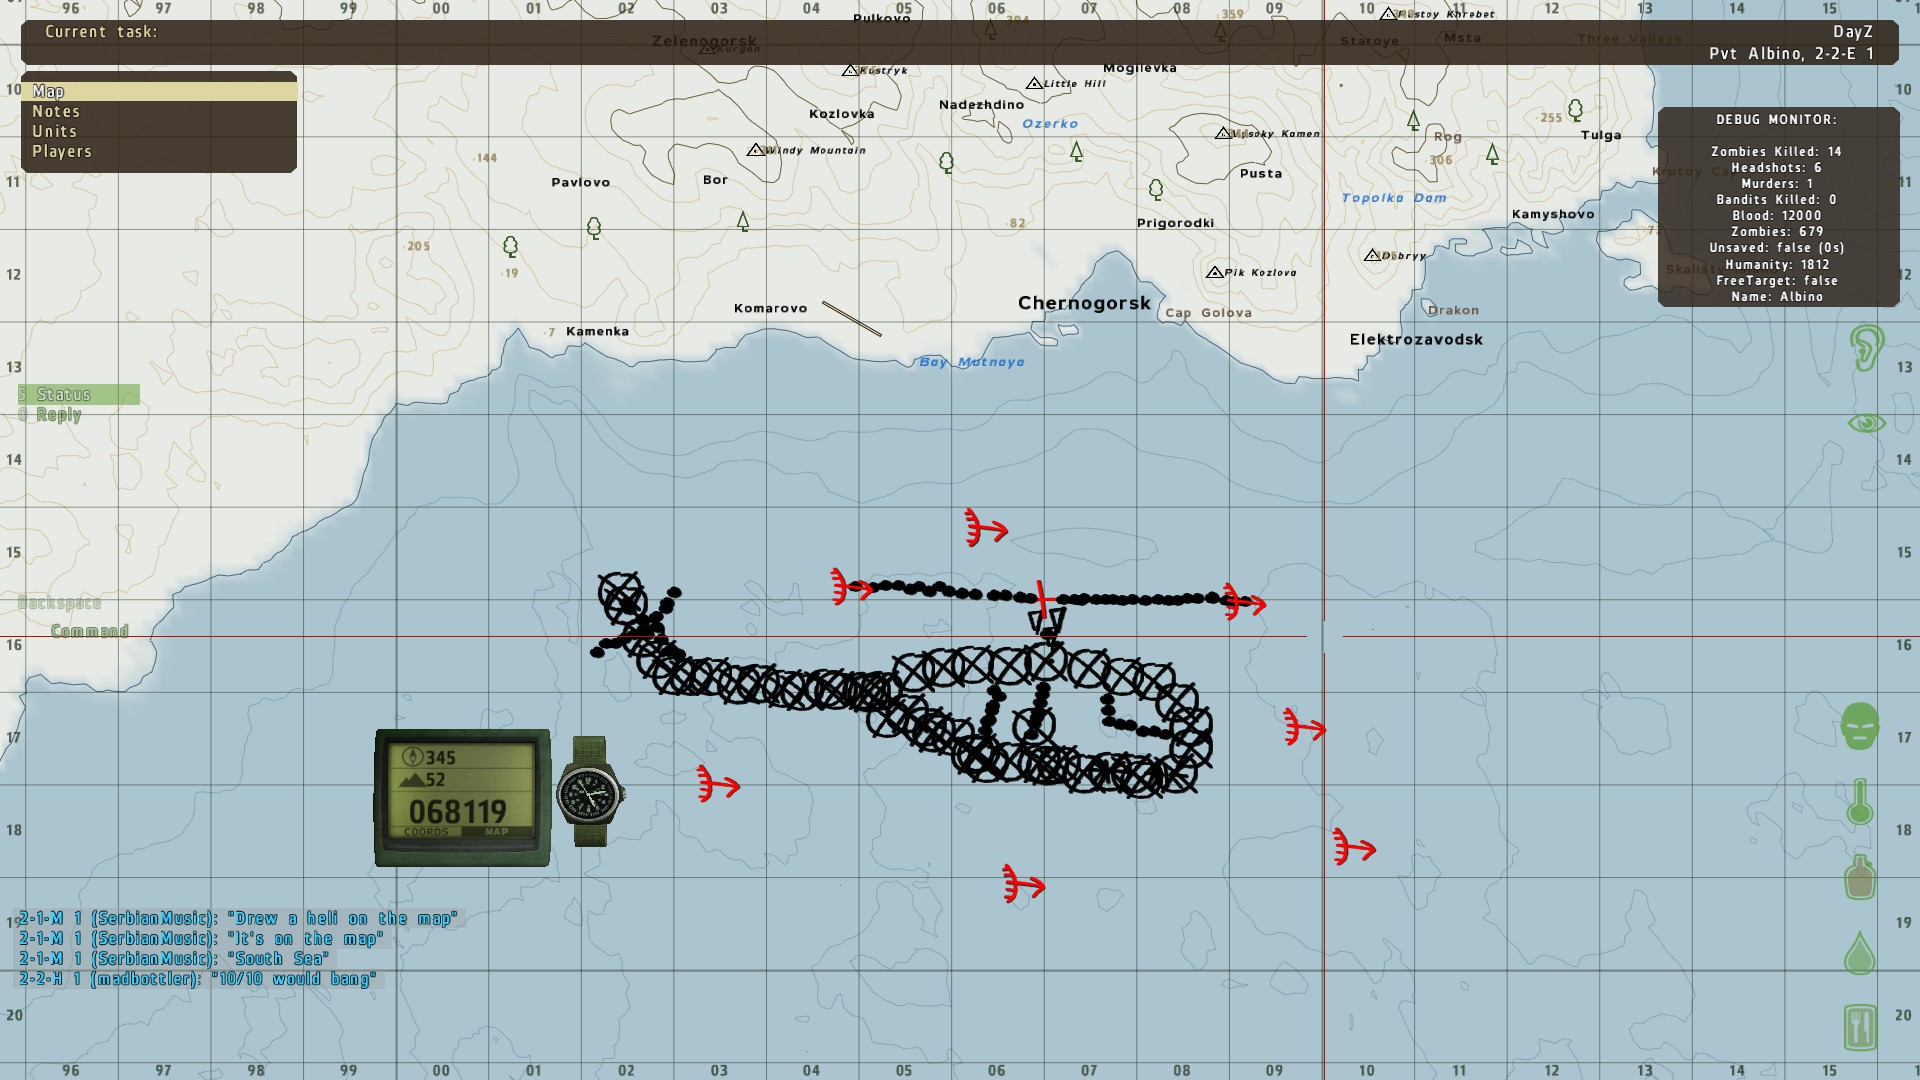Click the bandit face humanity icon
The width and height of the screenshot is (1920, 1080).
1860,727
